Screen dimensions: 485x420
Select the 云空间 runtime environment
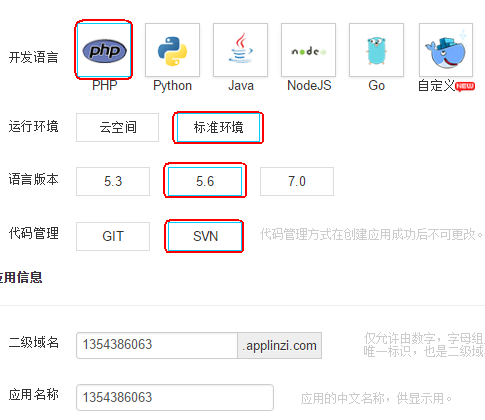(x=117, y=127)
